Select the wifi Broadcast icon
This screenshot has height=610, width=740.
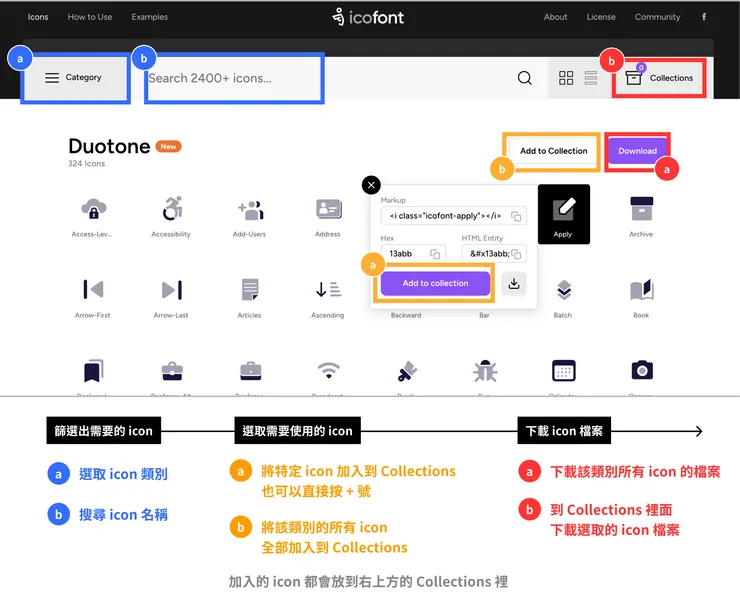pos(328,372)
